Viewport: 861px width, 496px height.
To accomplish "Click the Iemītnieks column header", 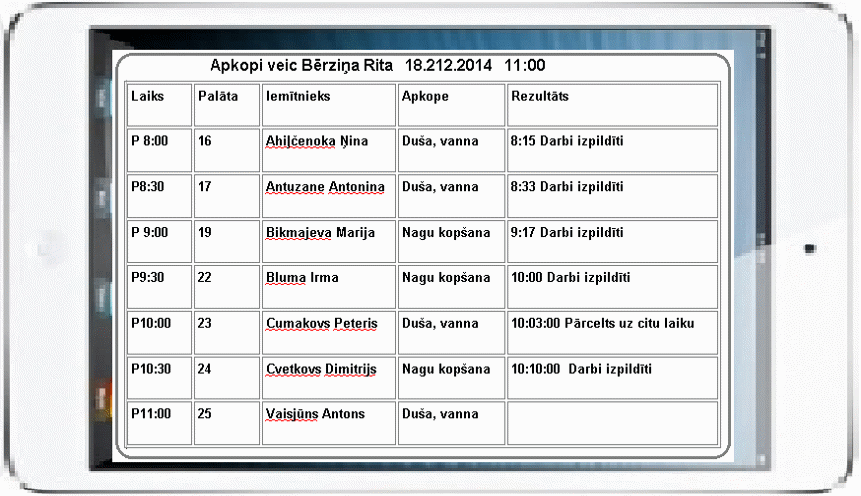I will 298,97.
